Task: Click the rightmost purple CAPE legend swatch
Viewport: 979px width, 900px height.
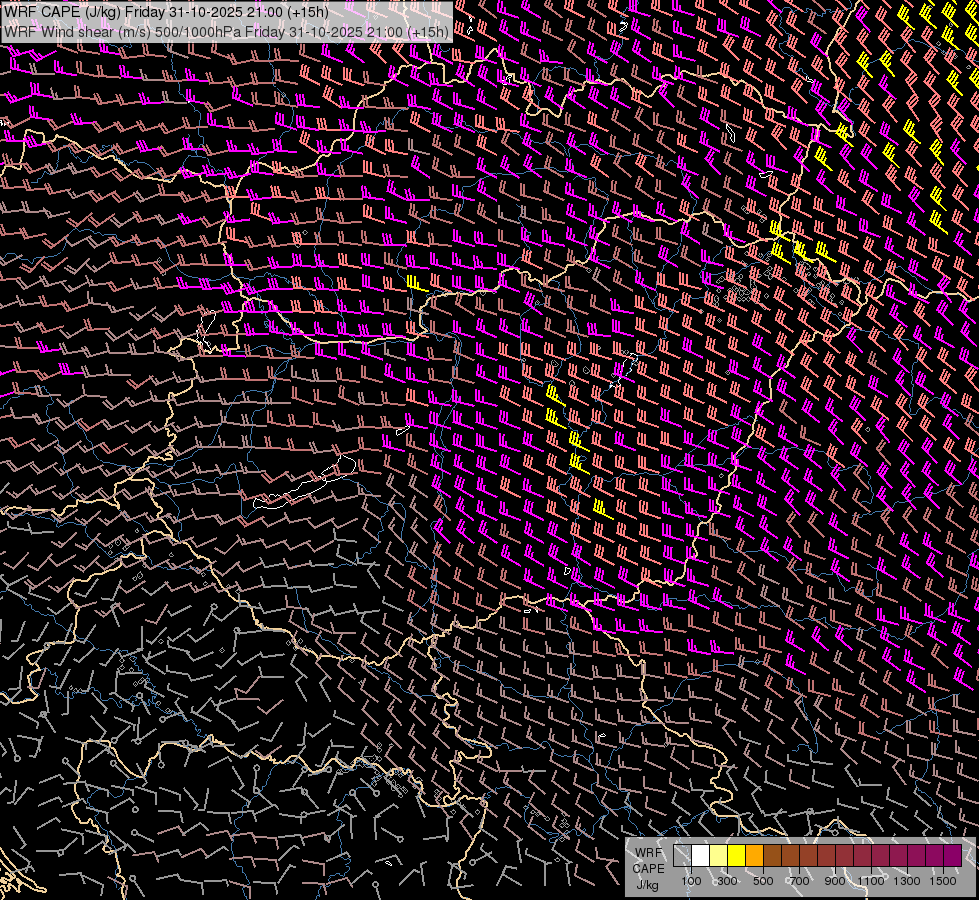Action: coord(953,855)
